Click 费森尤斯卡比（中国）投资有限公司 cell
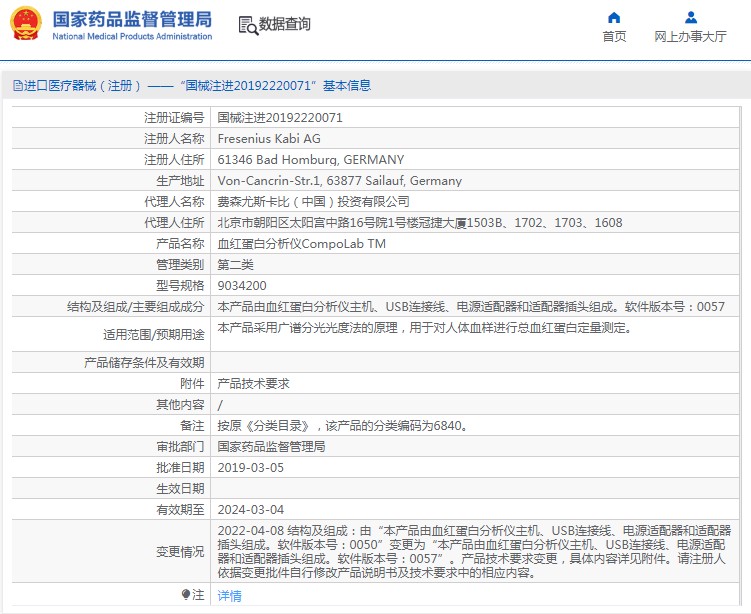 pos(475,202)
